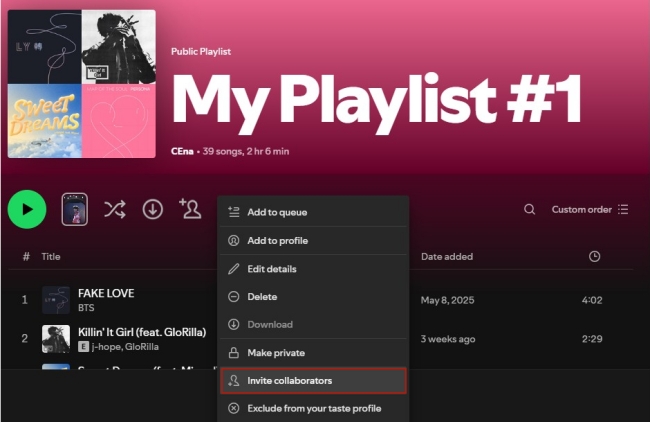650x422 pixels.
Task: Click the X circle icon beside Exclude
Action: pyautogui.click(x=233, y=408)
